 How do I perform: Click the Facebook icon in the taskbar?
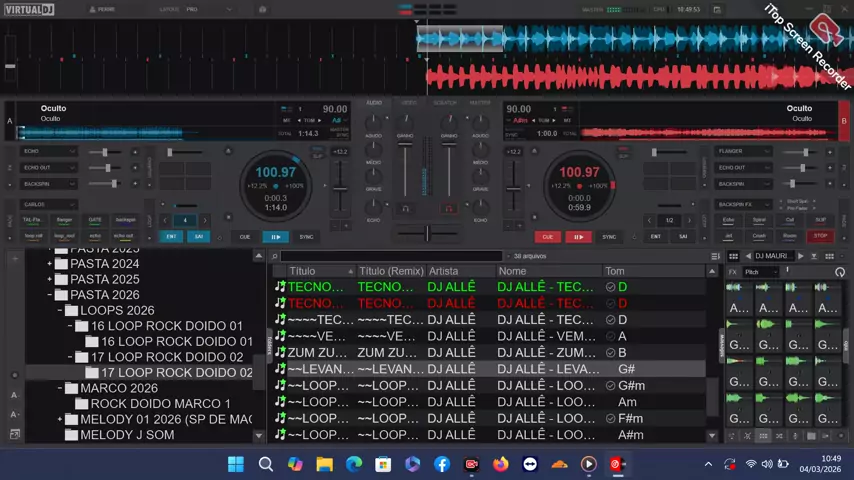[x=442, y=464]
